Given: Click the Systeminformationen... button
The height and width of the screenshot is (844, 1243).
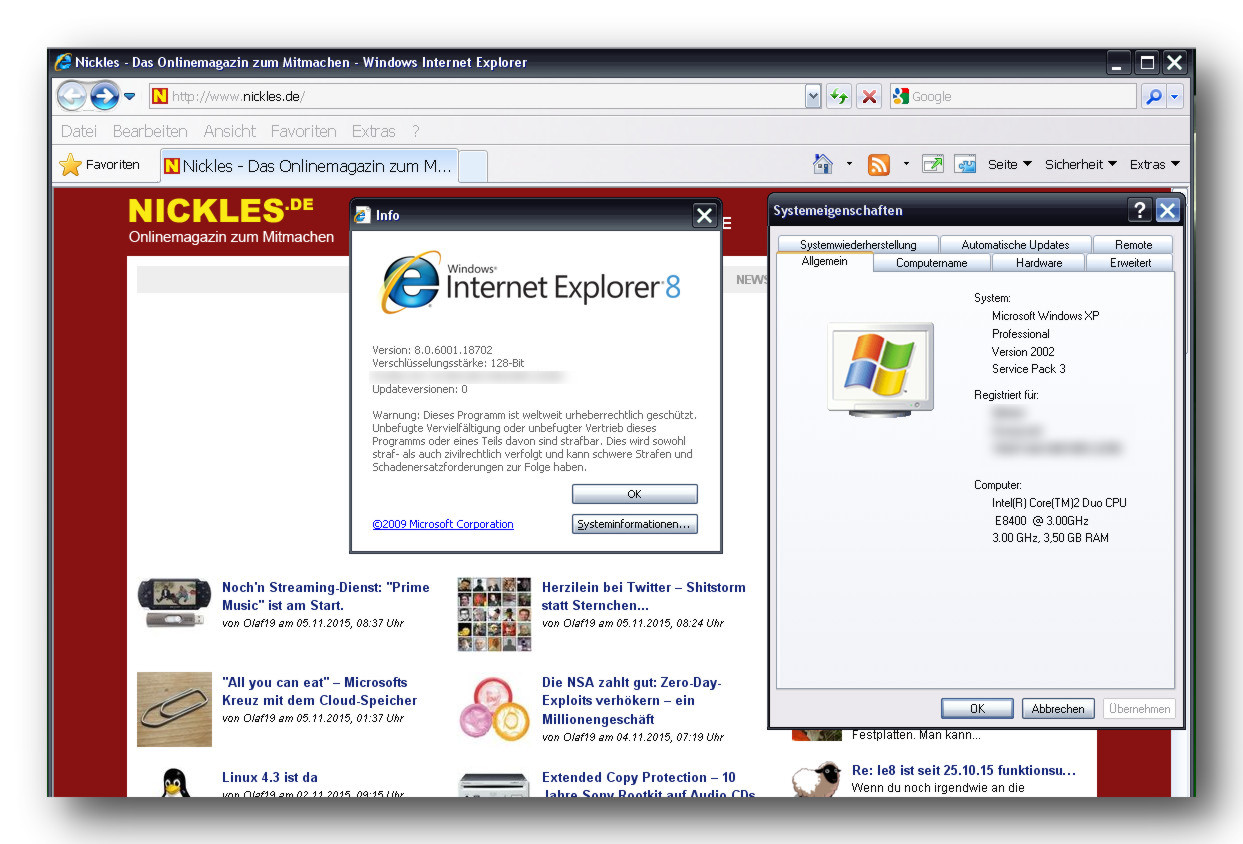Looking at the screenshot, I should coord(634,524).
